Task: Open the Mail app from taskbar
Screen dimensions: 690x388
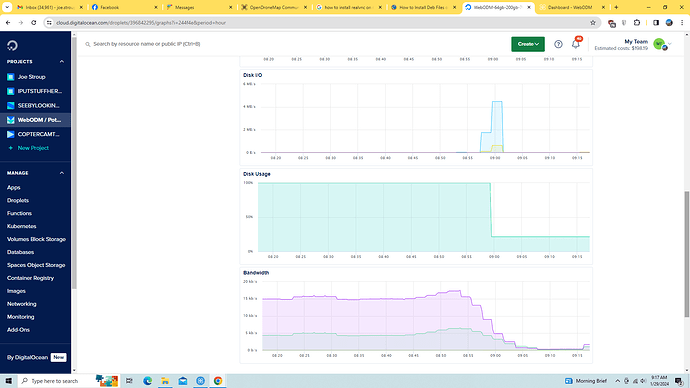Action: (183, 381)
